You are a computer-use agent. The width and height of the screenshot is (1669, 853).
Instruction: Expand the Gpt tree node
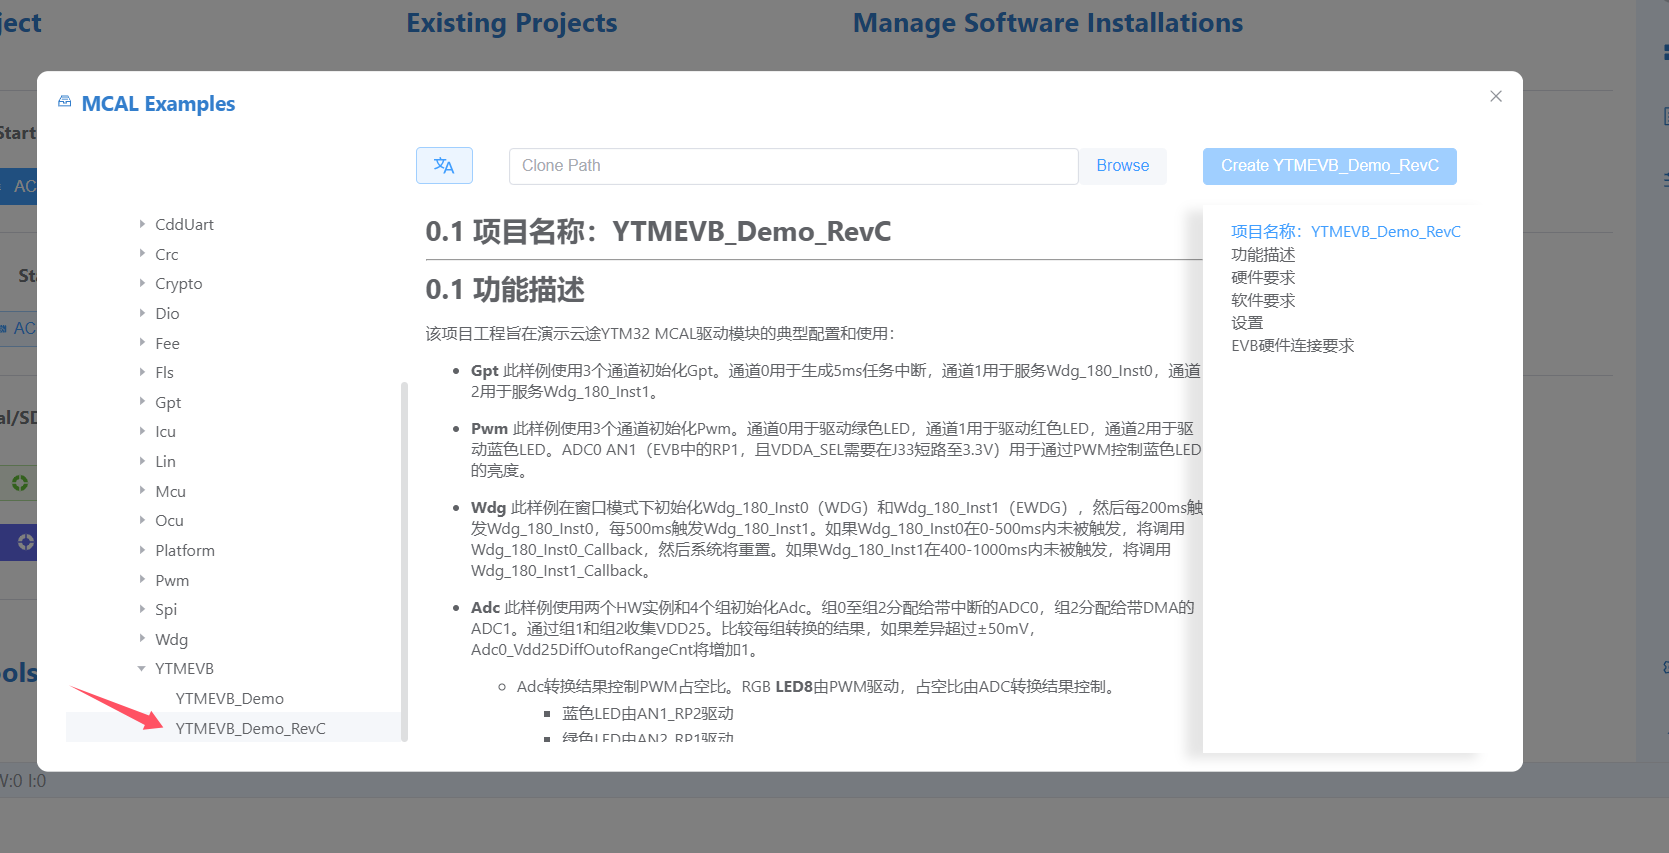click(142, 402)
